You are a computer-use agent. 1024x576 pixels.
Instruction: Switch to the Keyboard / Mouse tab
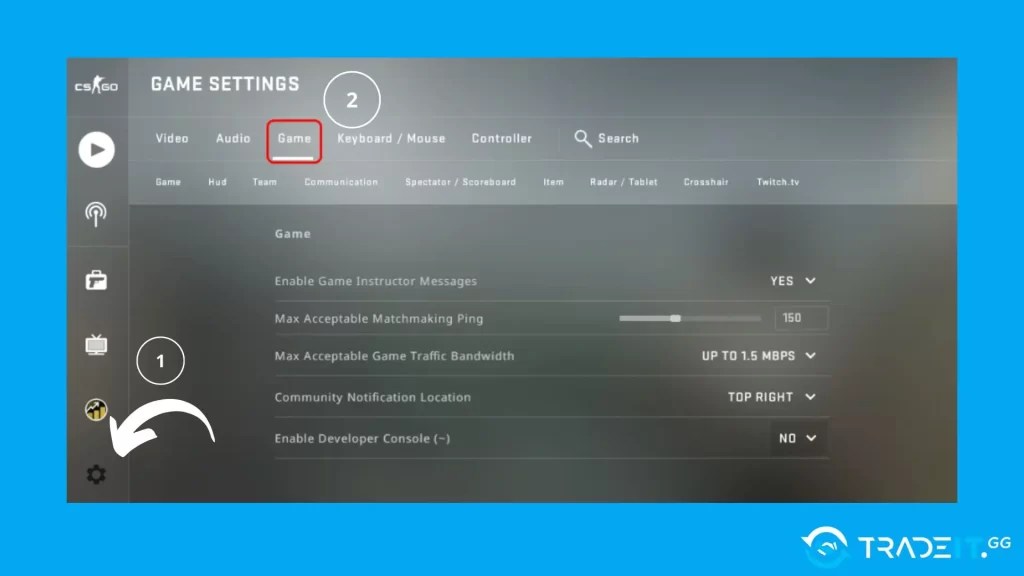coord(391,139)
